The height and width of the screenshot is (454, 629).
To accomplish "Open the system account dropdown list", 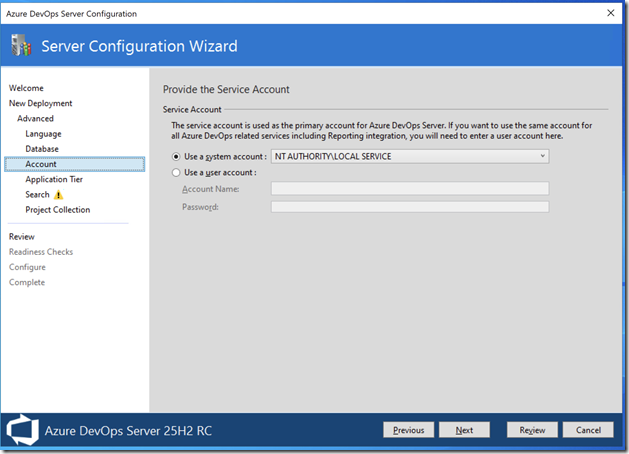I will pyautogui.click(x=542, y=157).
